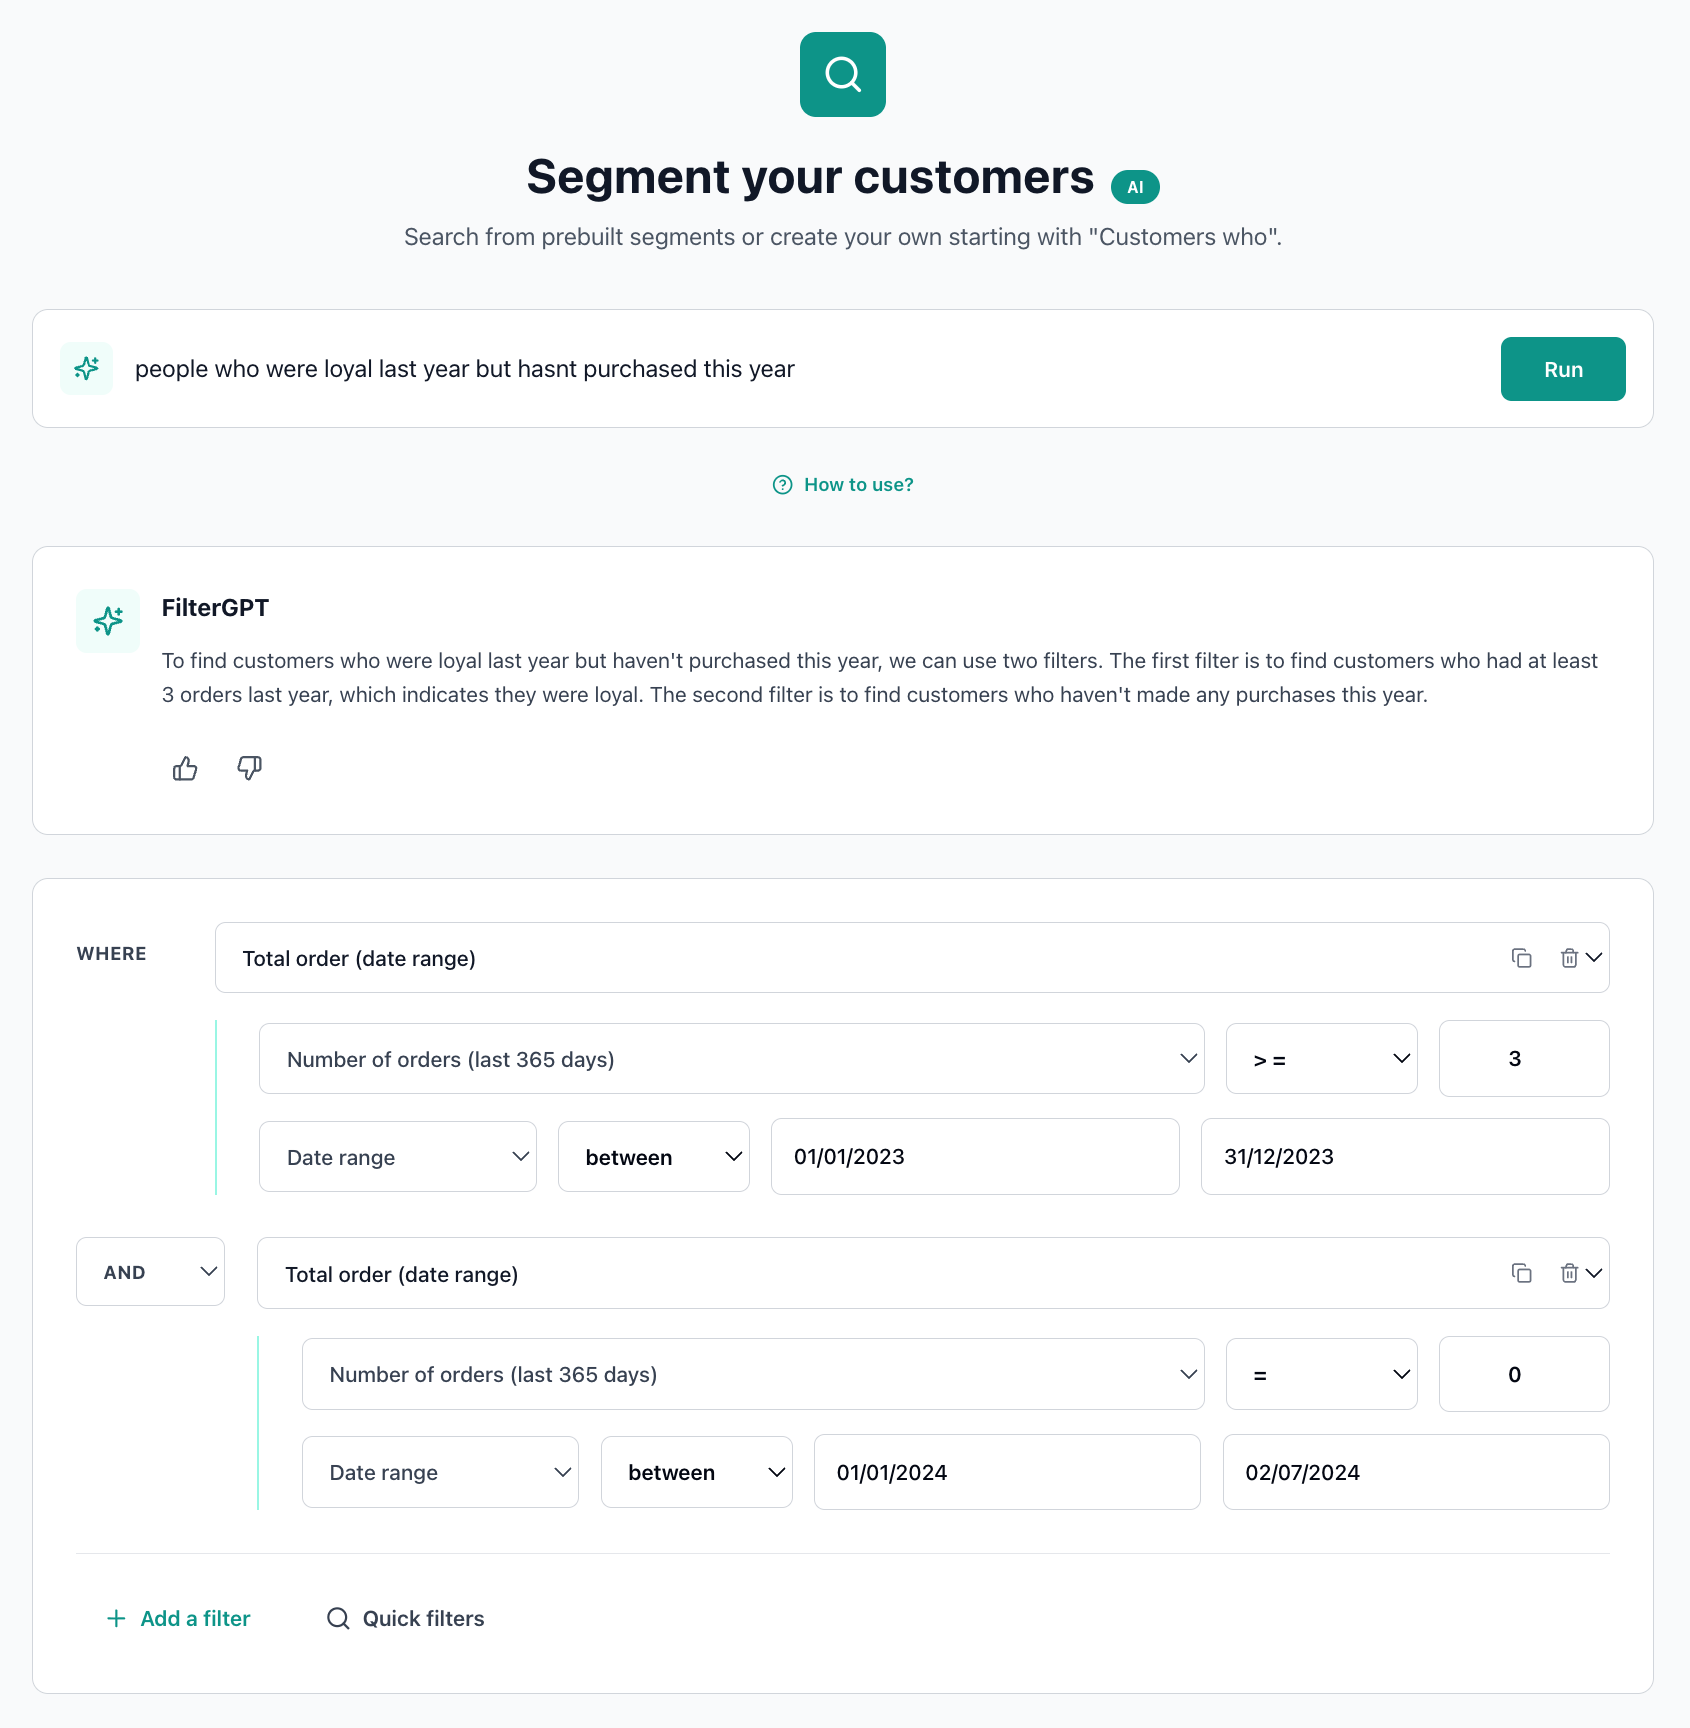Image resolution: width=1690 pixels, height=1728 pixels.
Task: Give thumbs up to FilterGPT response
Action: click(x=184, y=768)
